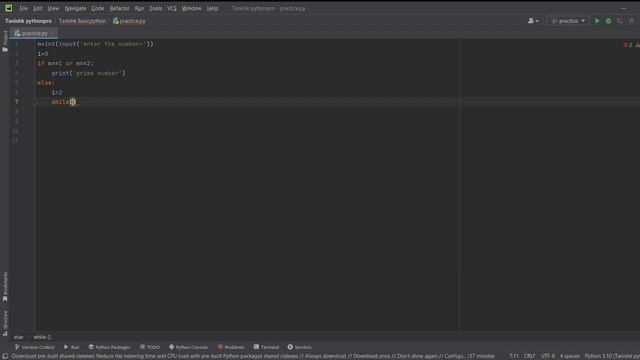Open the Refactor menu
Screen dimensions: 640x360
click(119, 8)
